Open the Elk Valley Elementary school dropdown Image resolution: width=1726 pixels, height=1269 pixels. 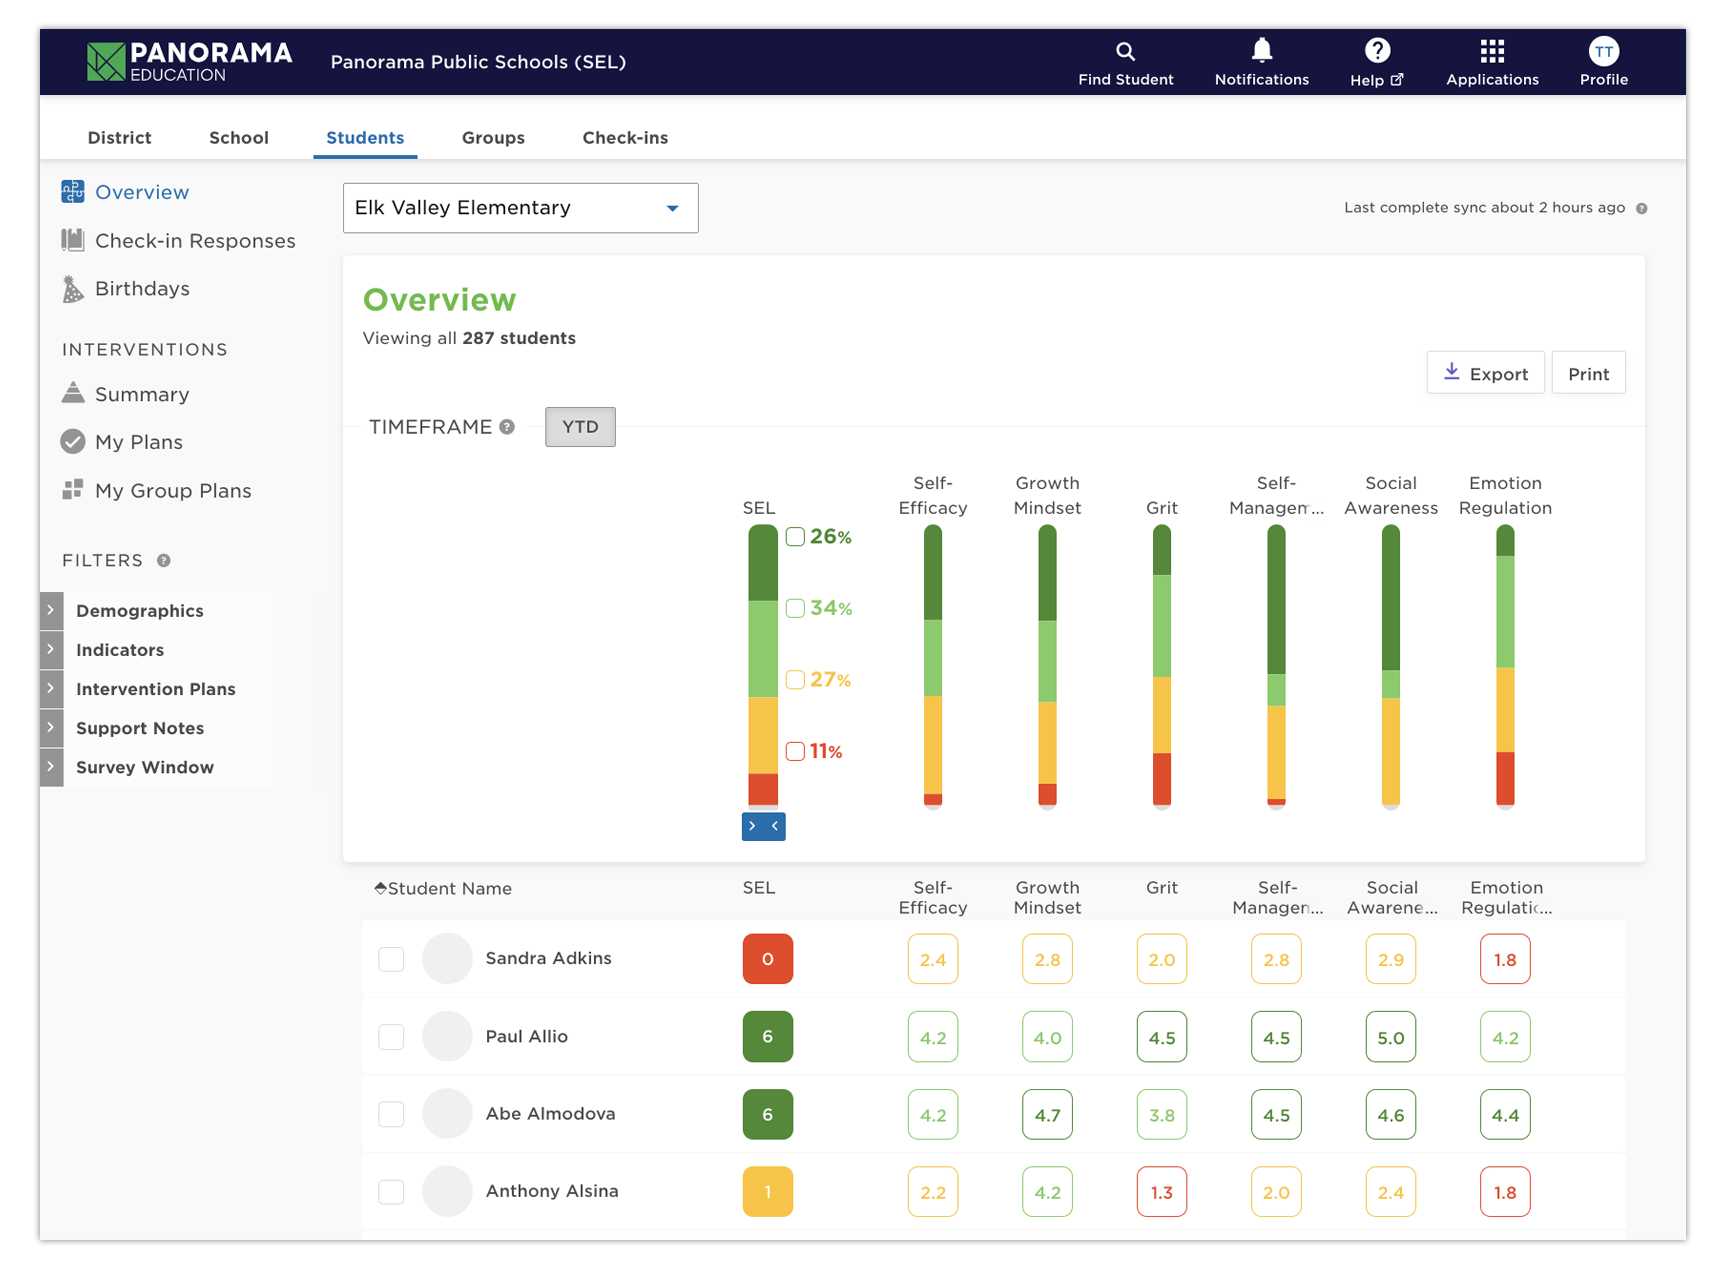click(x=520, y=208)
